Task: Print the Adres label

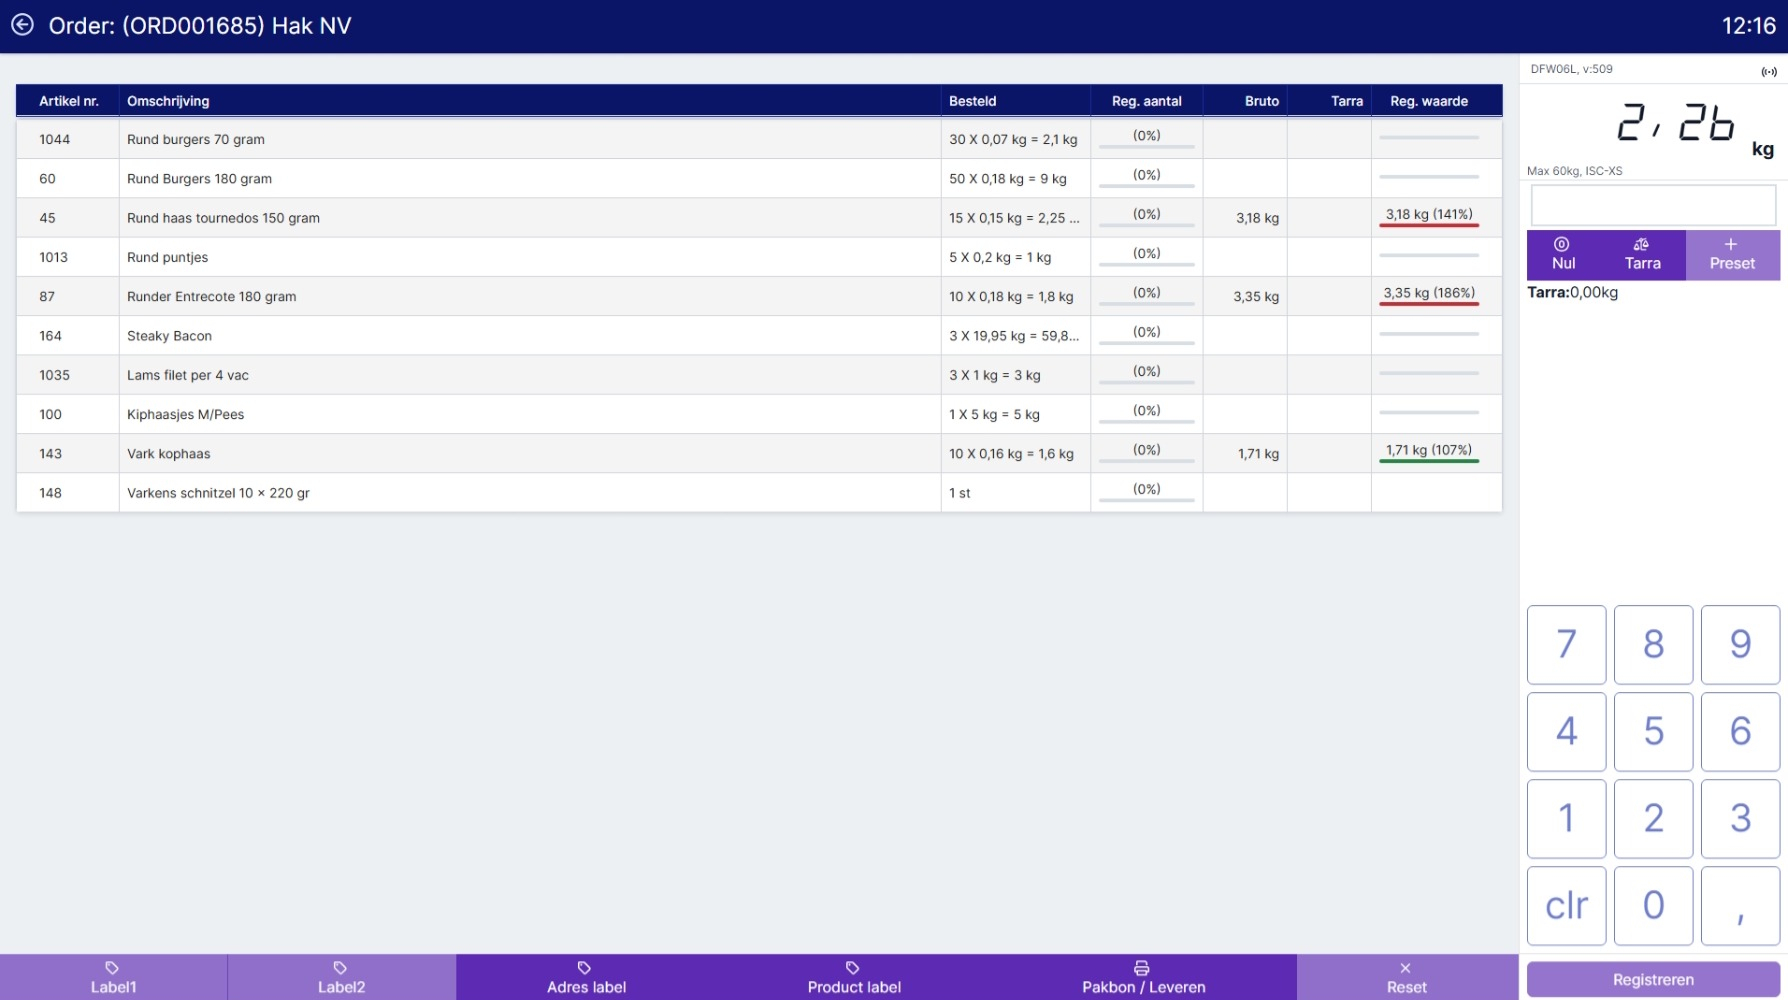Action: pyautogui.click(x=586, y=977)
